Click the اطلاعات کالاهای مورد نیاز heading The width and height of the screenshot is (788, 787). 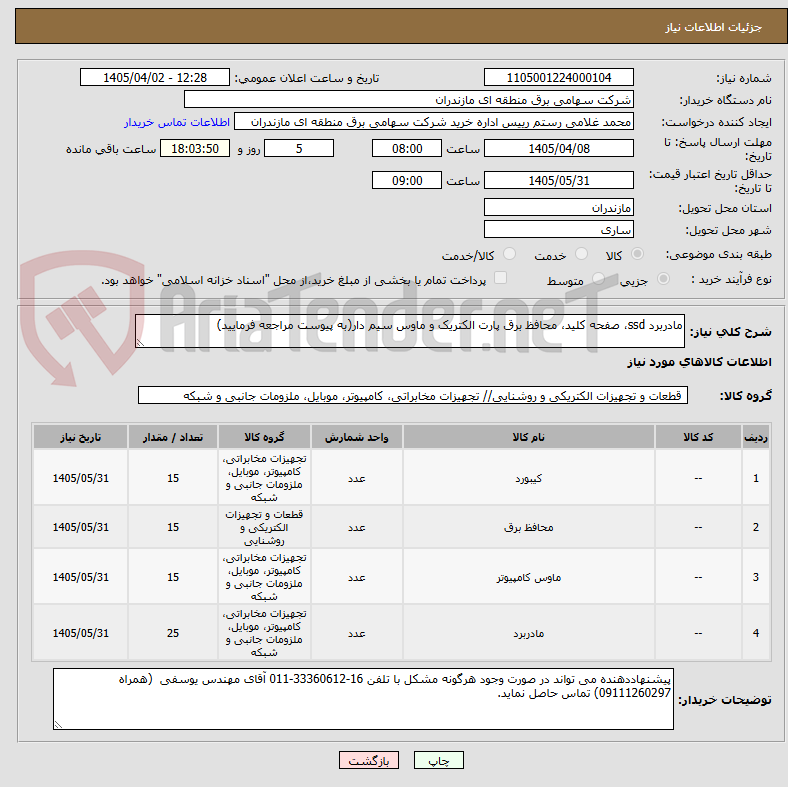pyautogui.click(x=699, y=362)
